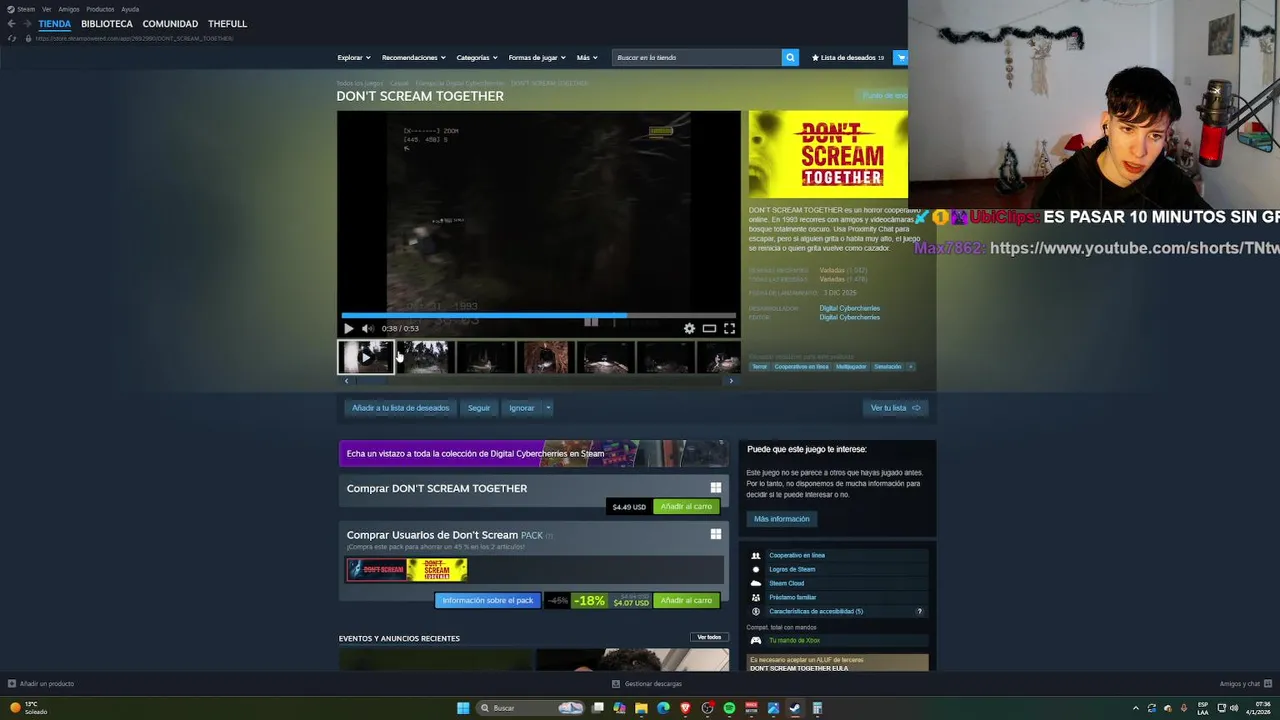Click the Terror tag

point(760,367)
